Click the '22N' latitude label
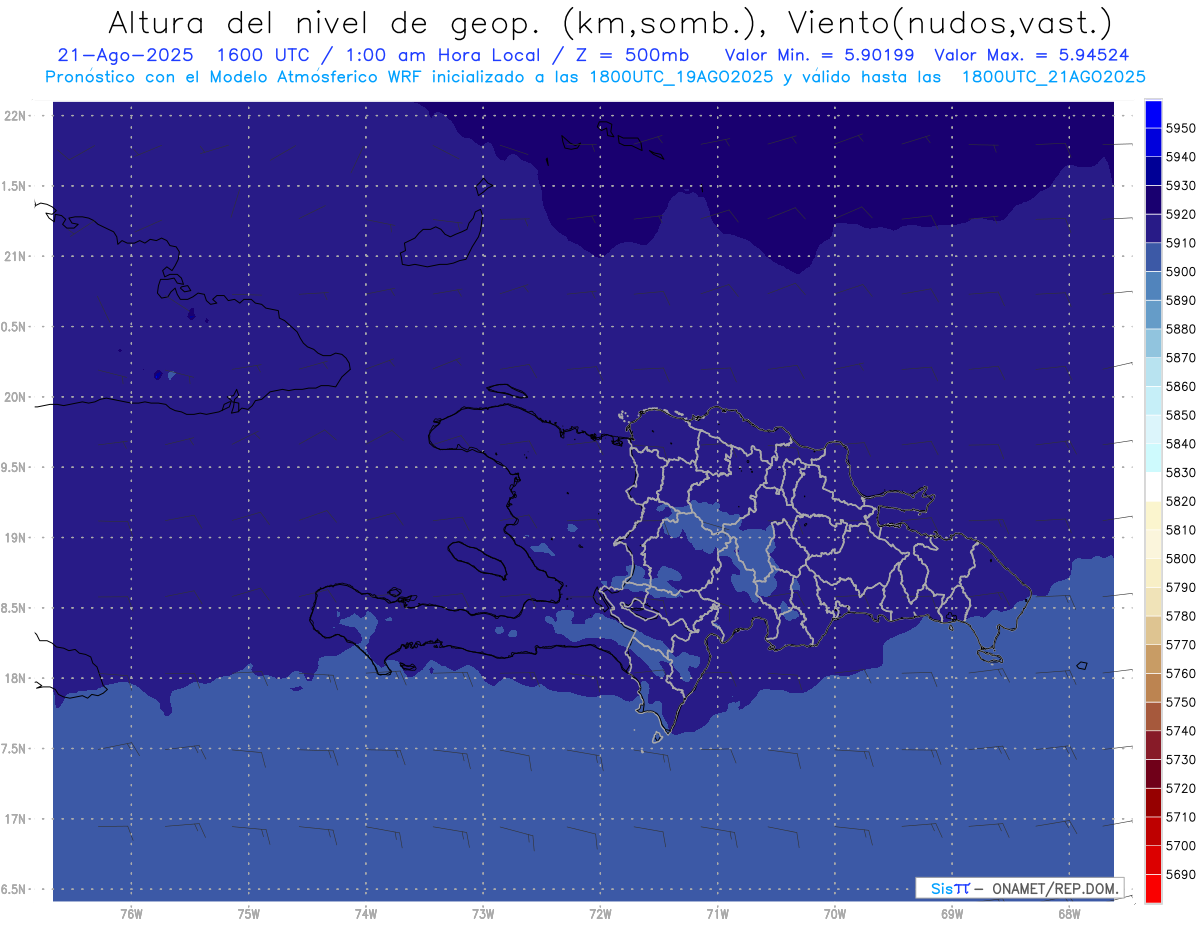 (x=15, y=115)
